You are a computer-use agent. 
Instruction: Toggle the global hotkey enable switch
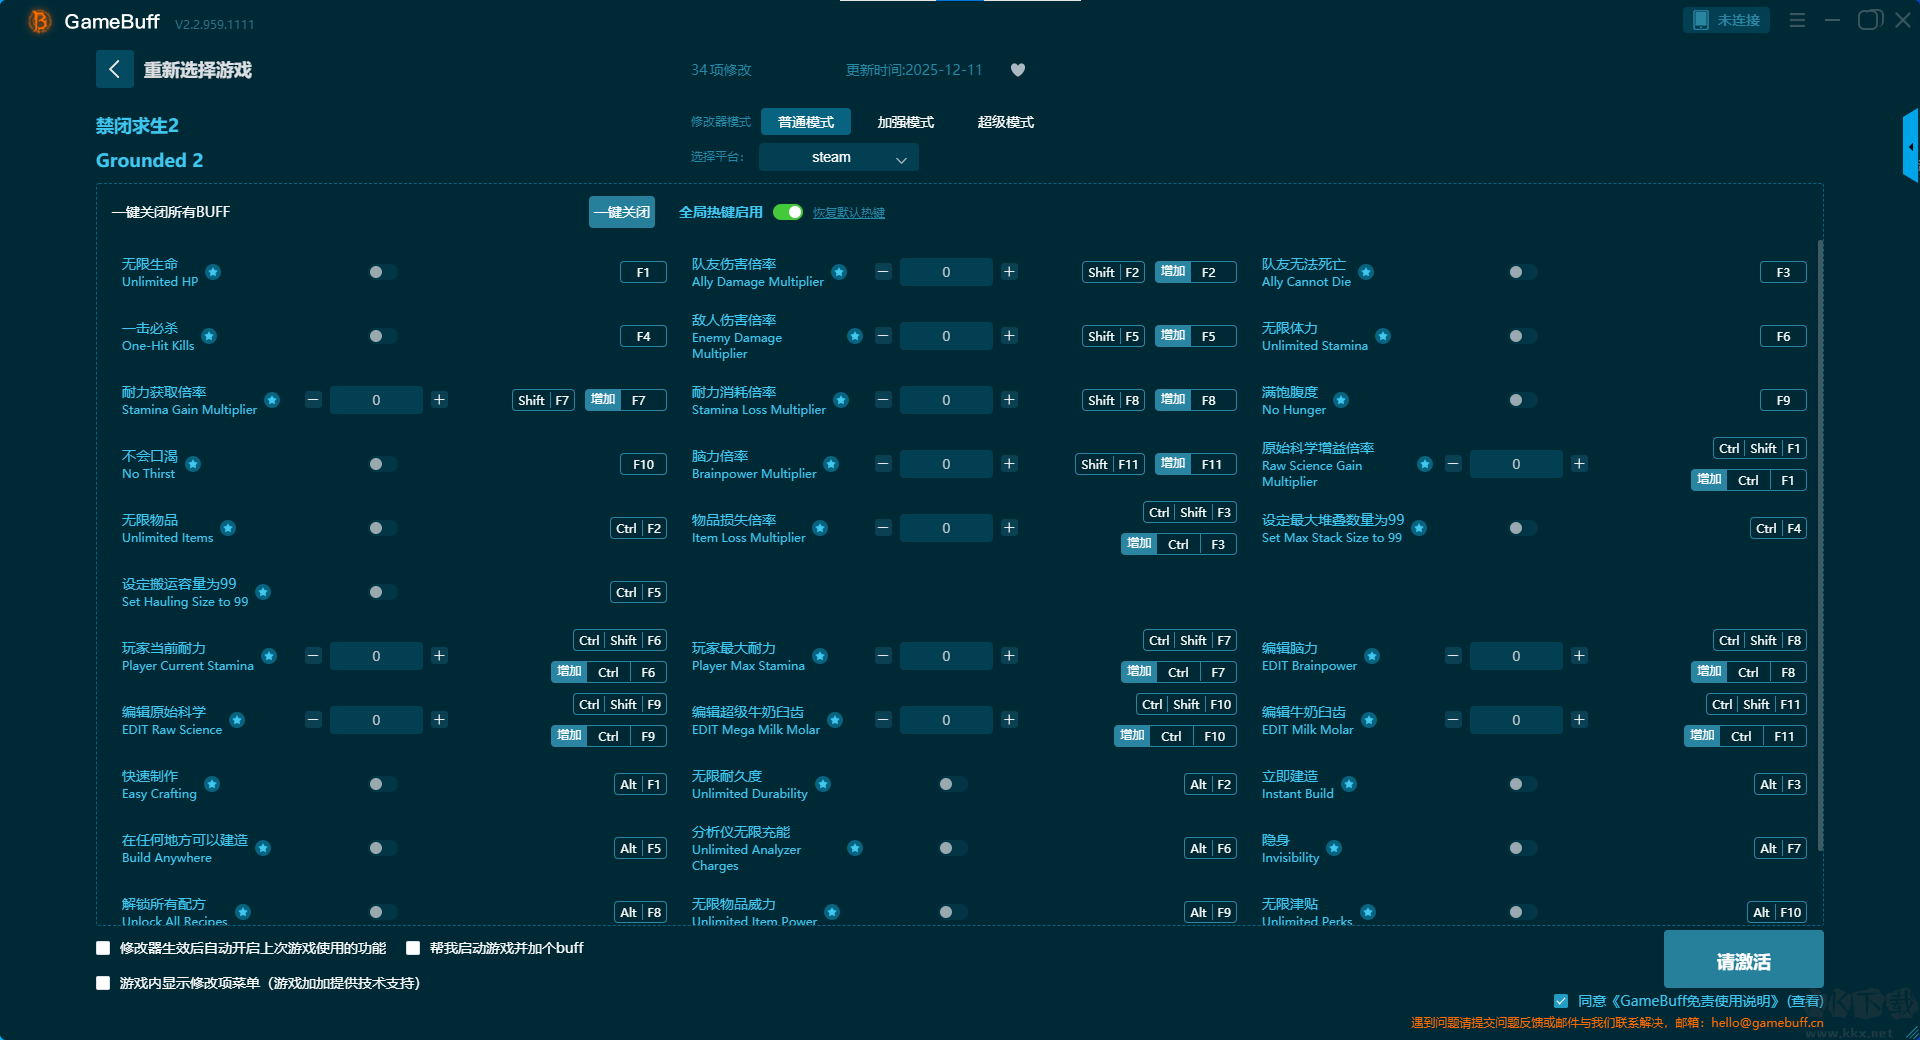click(788, 212)
